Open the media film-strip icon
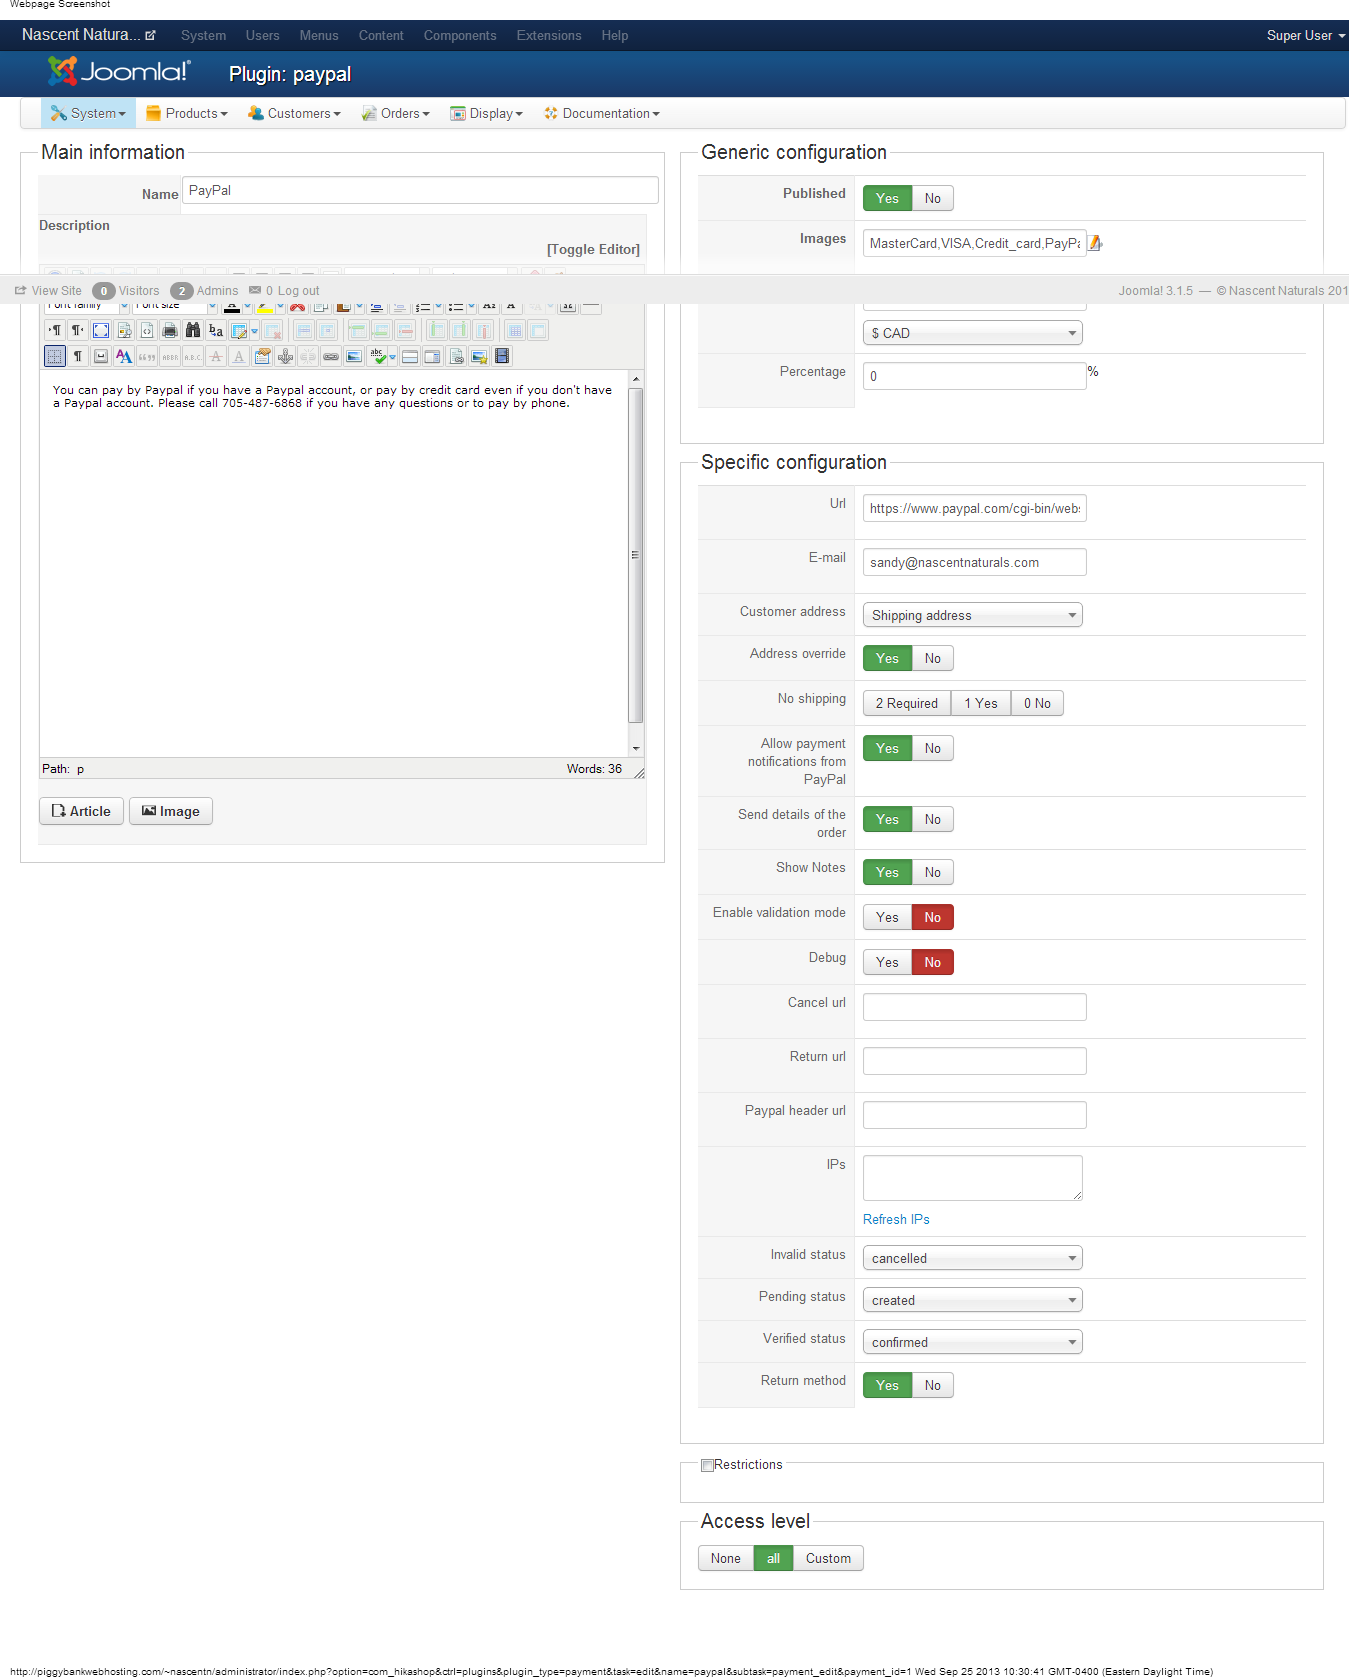The width and height of the screenshot is (1349, 1678). tap(502, 356)
